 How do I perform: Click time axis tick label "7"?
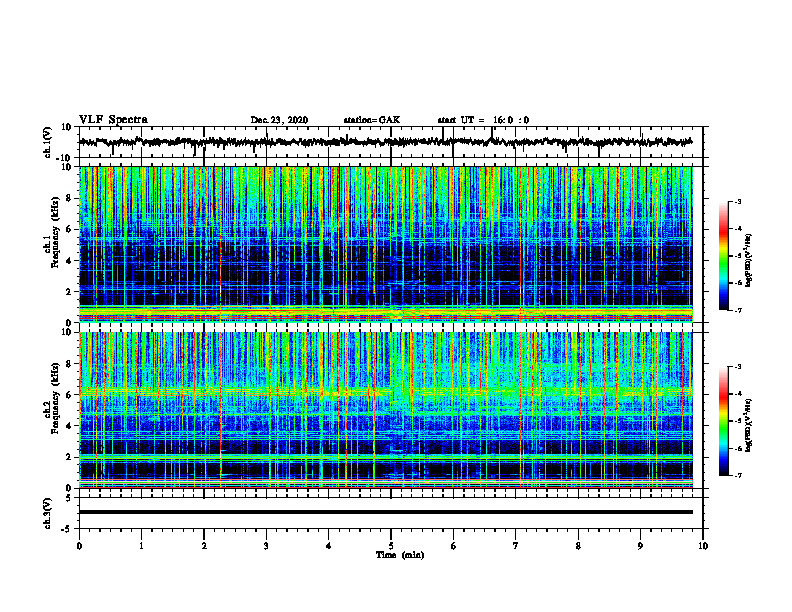pos(516,546)
